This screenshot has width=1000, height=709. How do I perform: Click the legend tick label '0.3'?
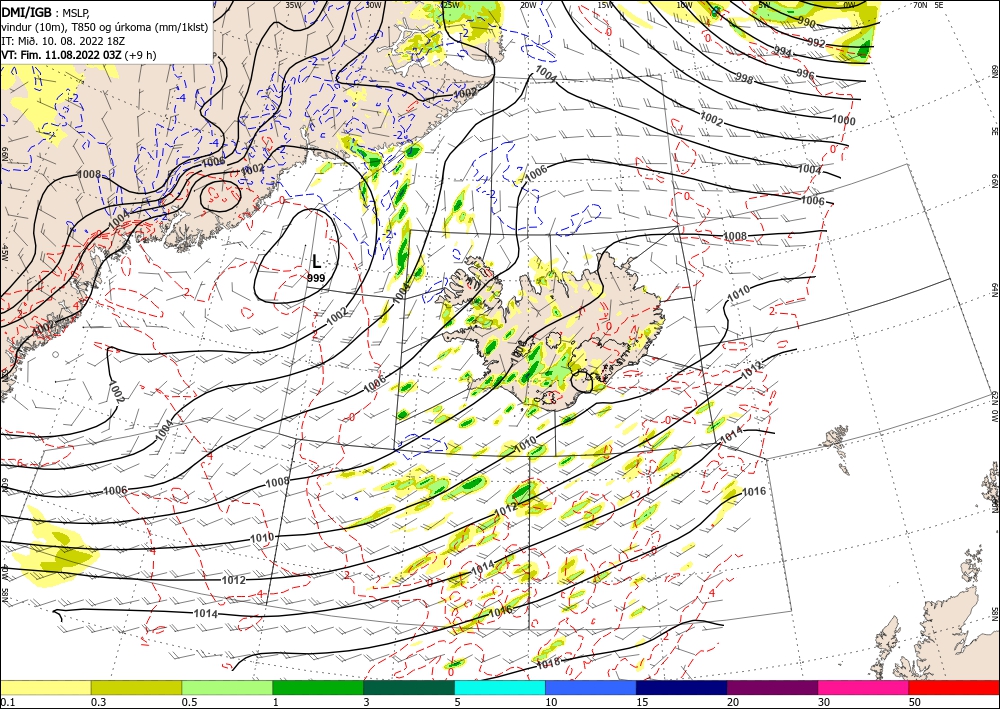tap(98, 702)
